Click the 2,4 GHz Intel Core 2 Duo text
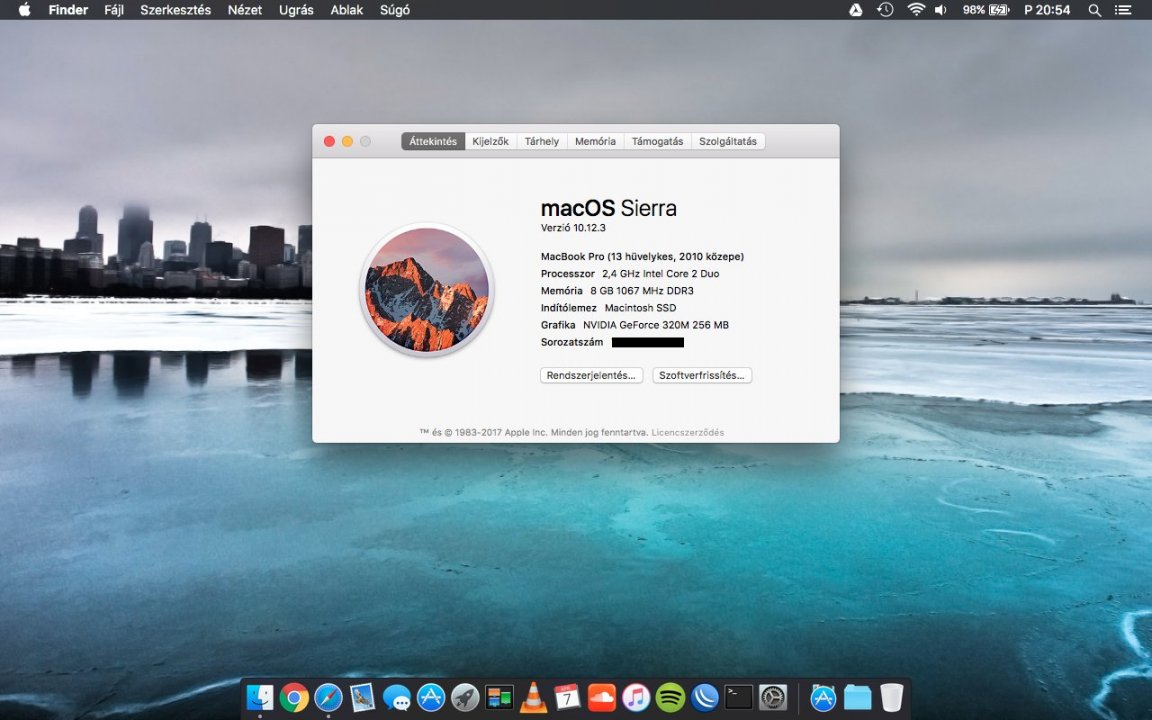The width and height of the screenshot is (1152, 720). pyautogui.click(x=660, y=273)
